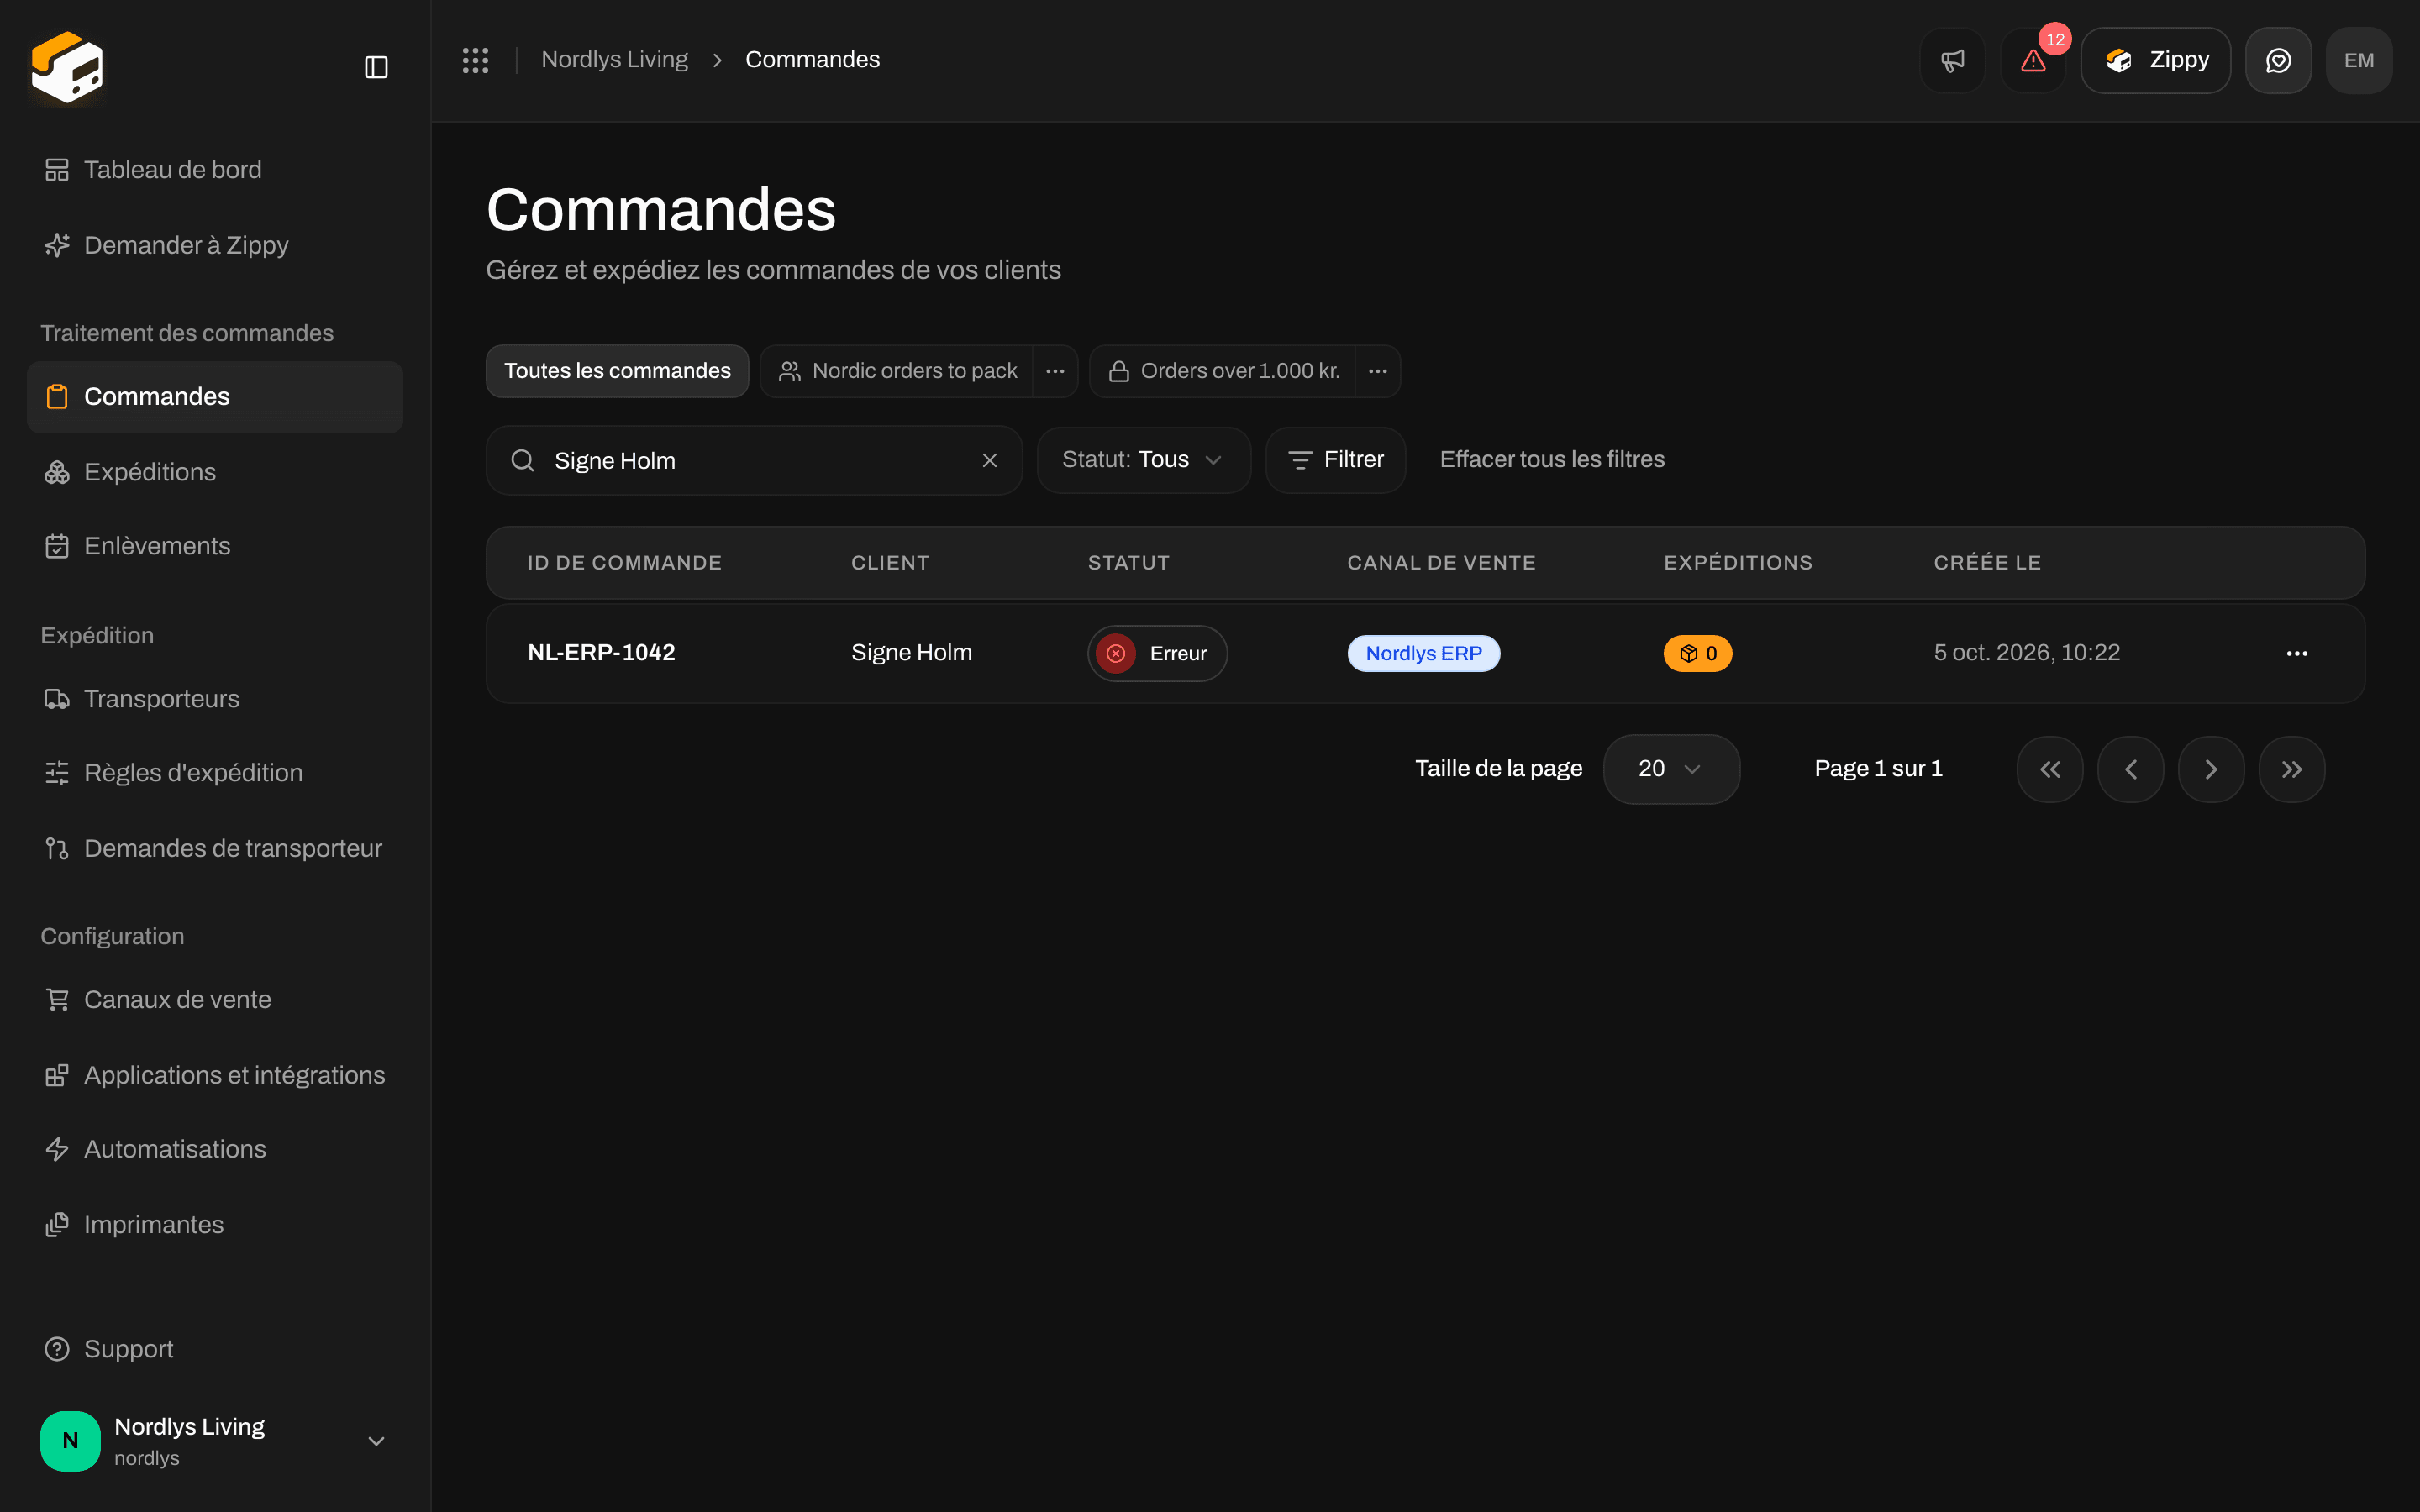Open Transporteurs page
Image resolution: width=2420 pixels, height=1512 pixels.
(x=215, y=699)
